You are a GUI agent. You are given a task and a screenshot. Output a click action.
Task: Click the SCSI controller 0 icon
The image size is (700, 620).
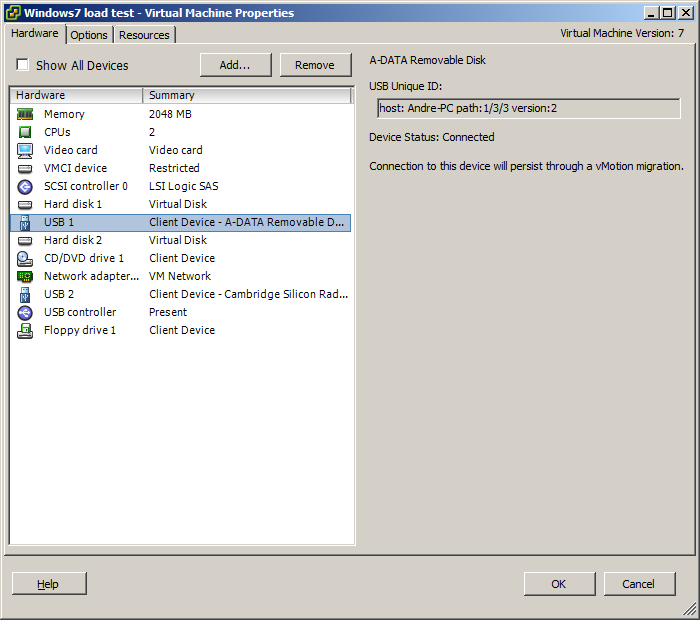(x=25, y=187)
